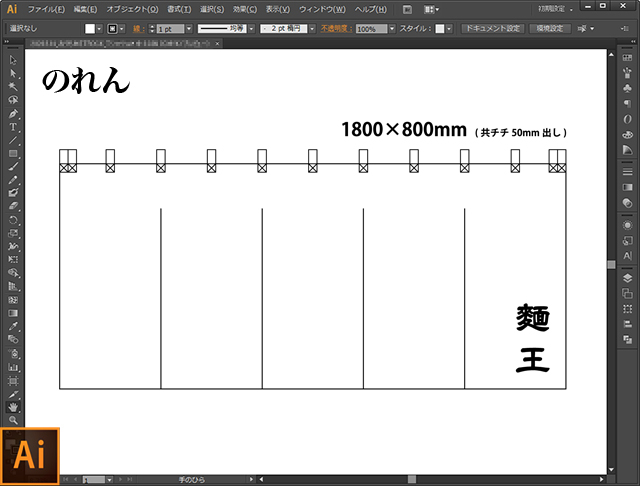The width and height of the screenshot is (640, 486).
Task: Toggle the Hand tool
Action: 13,407
